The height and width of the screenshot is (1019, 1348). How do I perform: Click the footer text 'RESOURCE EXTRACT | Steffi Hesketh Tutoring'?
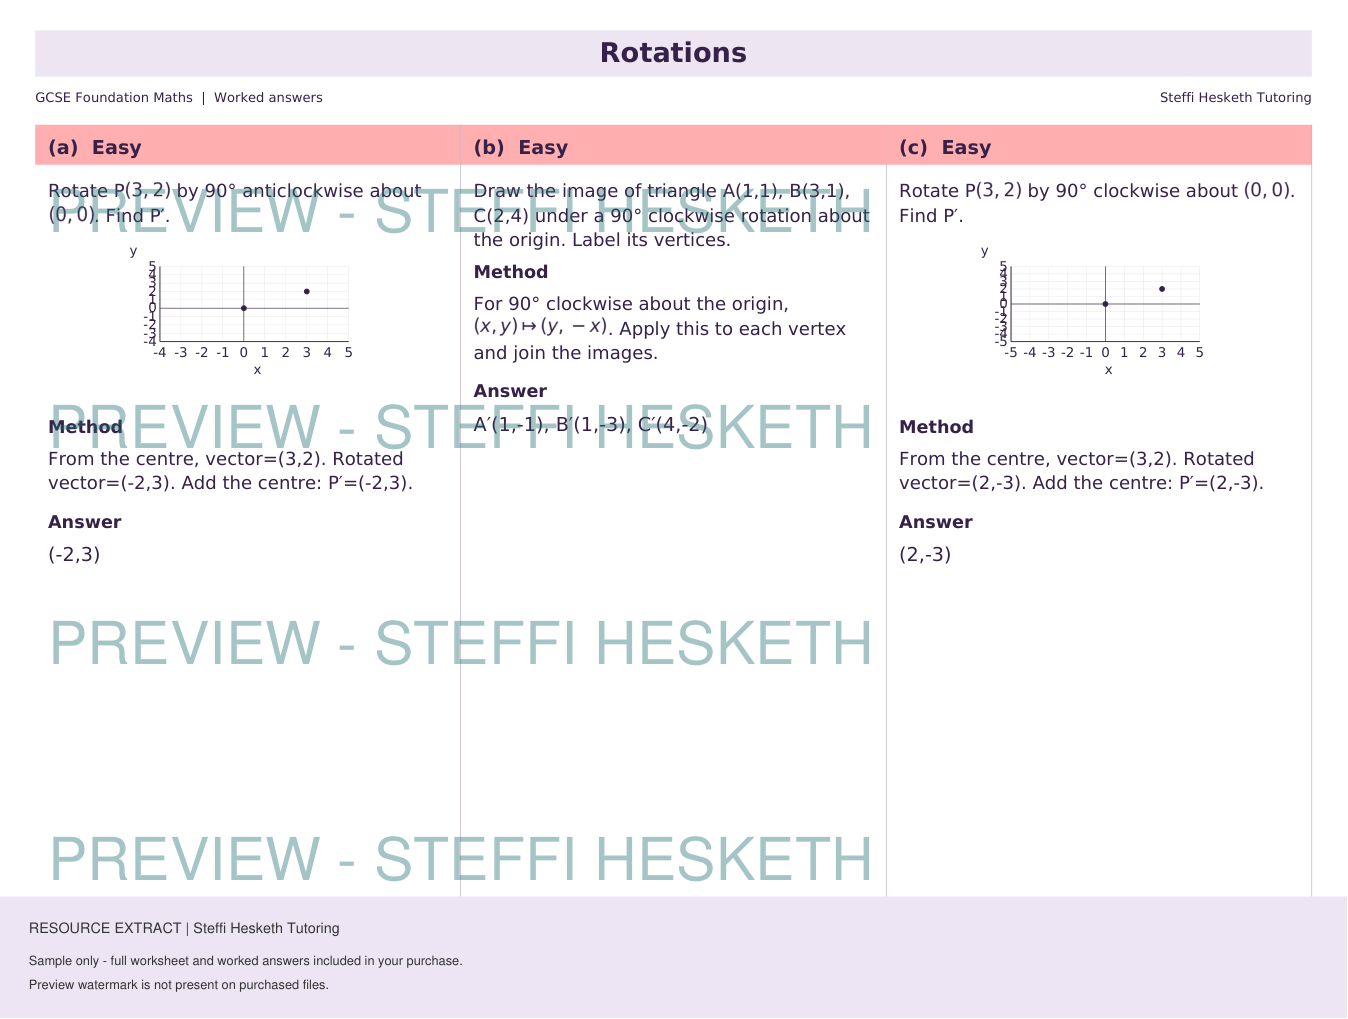[x=184, y=928]
